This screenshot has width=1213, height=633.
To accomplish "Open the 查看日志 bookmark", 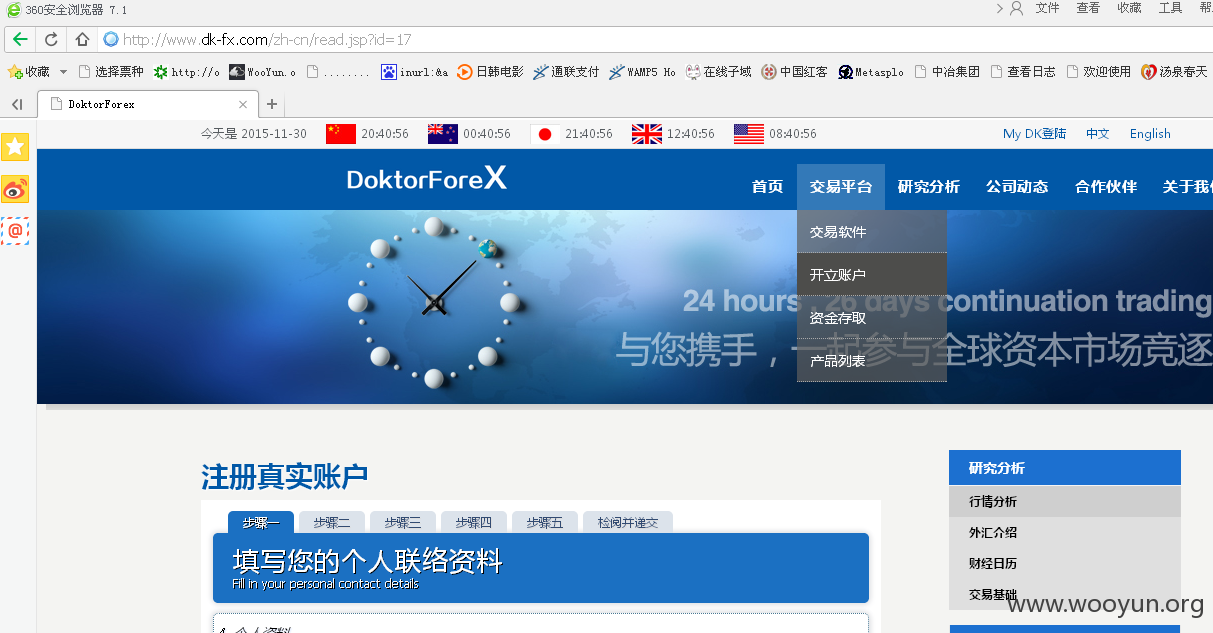I will (x=1023, y=72).
